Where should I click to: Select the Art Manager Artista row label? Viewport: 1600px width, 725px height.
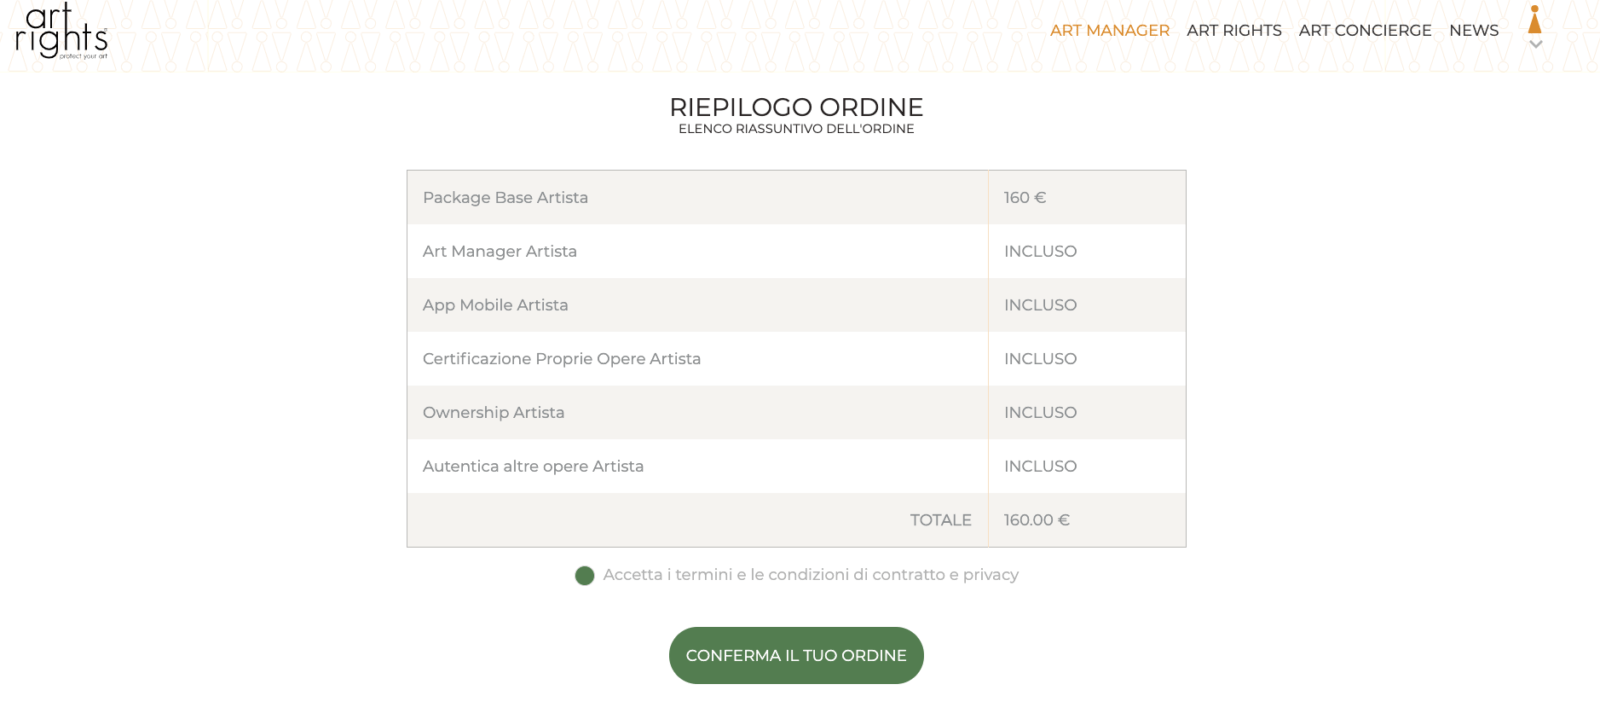(500, 251)
